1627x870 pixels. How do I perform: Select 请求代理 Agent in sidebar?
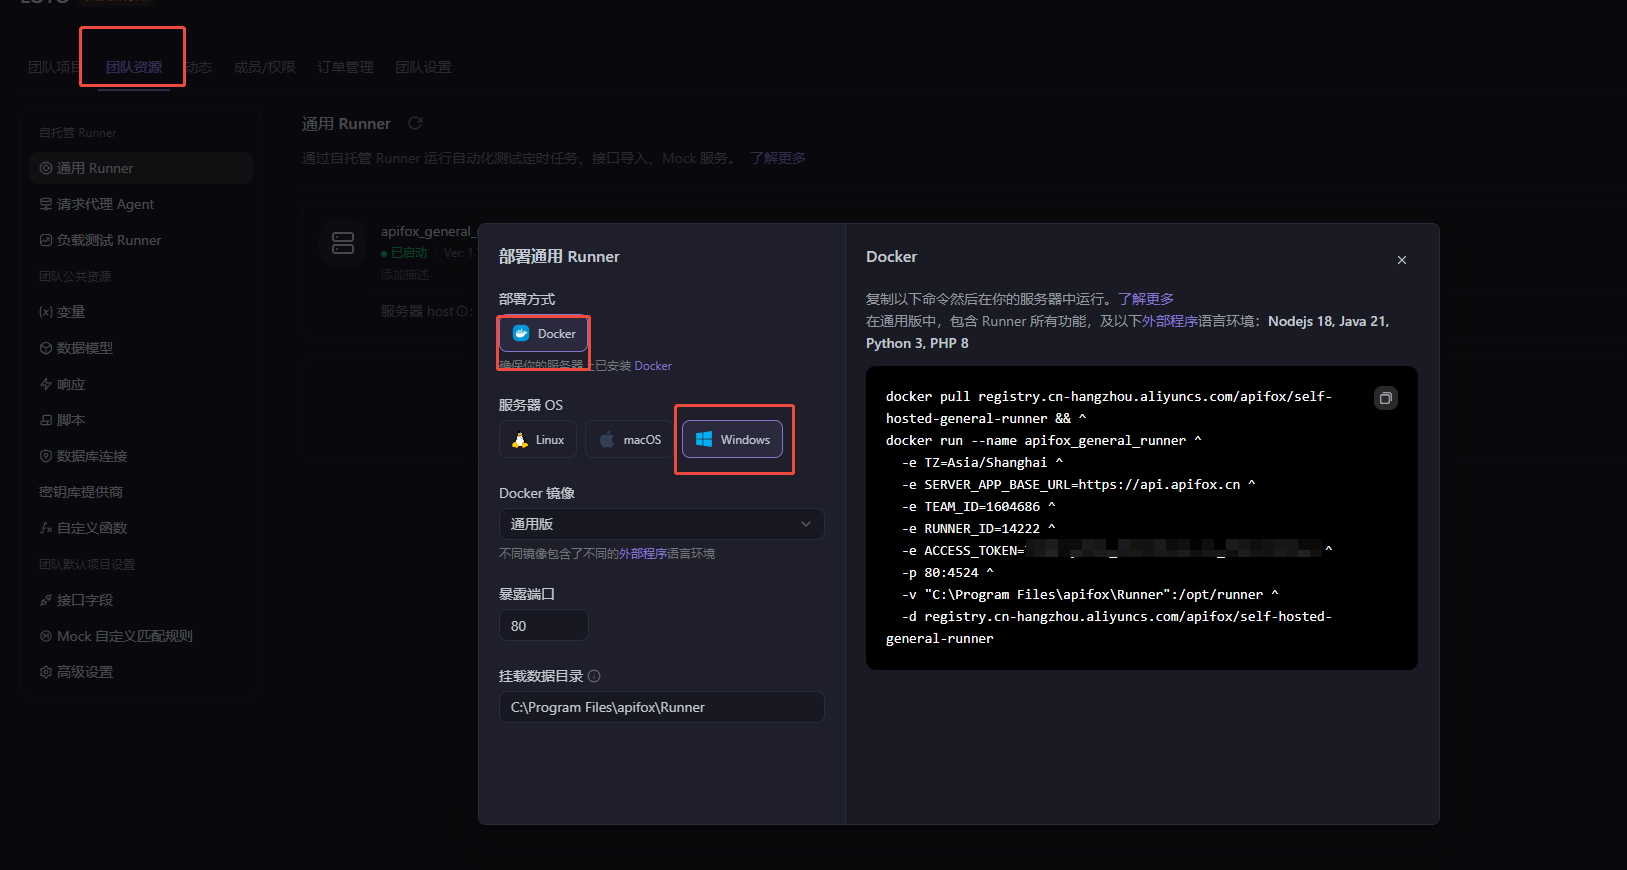click(141, 204)
